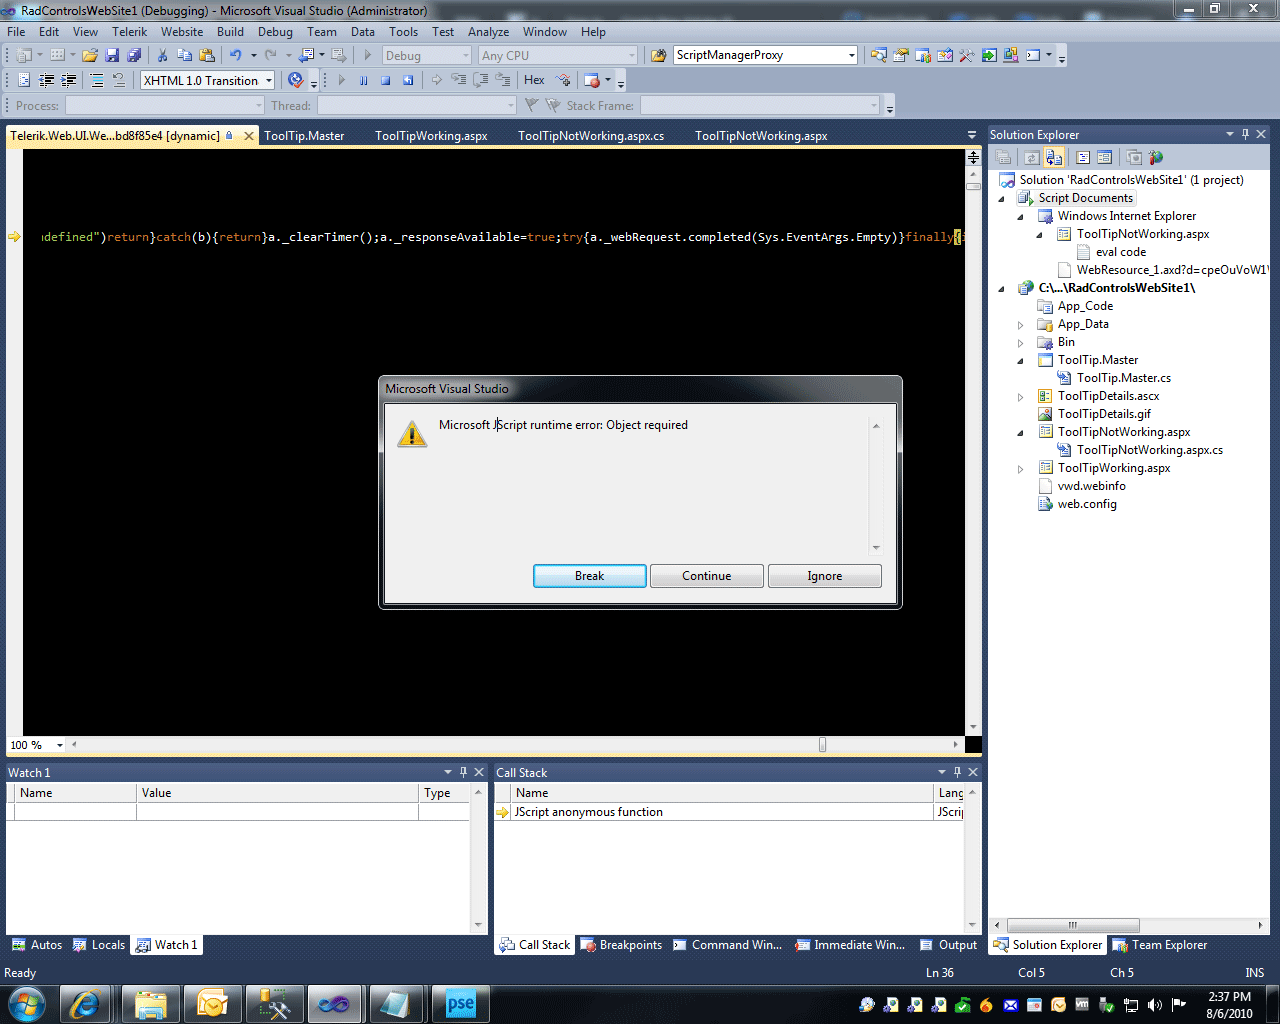Click the Watch 1 Name column header
This screenshot has height=1024, width=1280.
click(75, 793)
